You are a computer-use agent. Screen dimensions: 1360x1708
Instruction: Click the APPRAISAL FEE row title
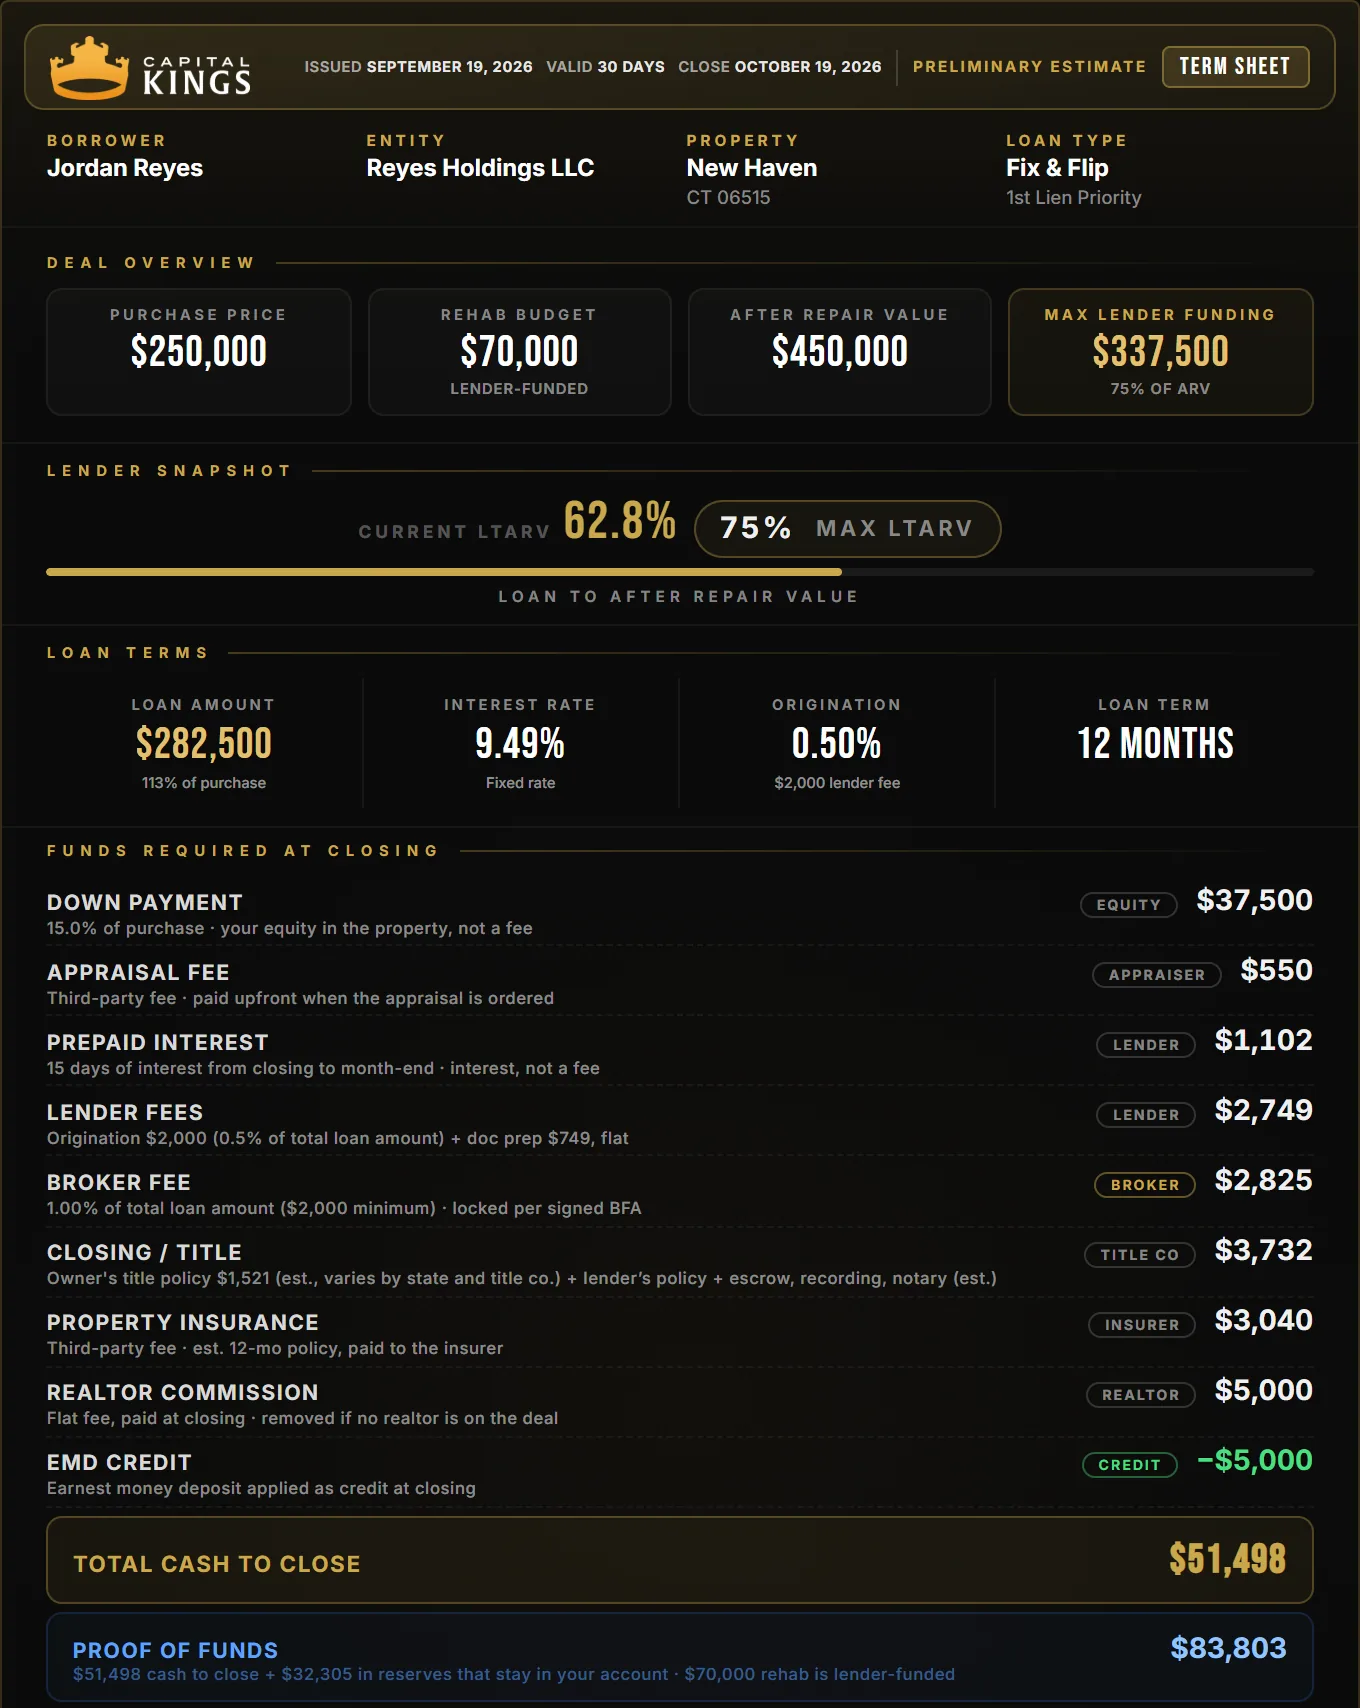click(x=138, y=973)
